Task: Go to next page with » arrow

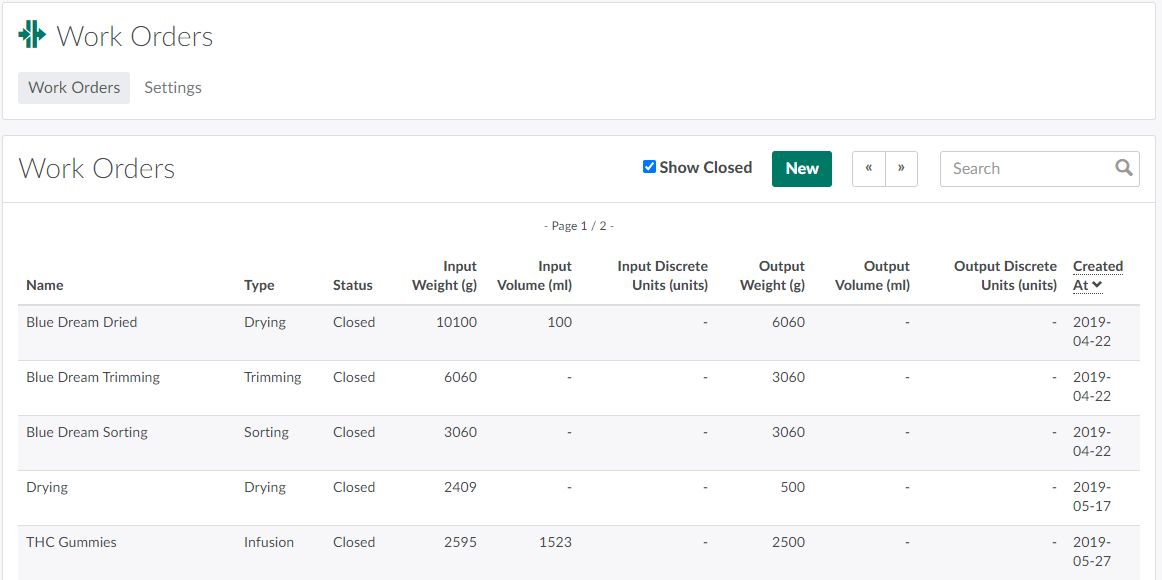Action: coord(901,169)
